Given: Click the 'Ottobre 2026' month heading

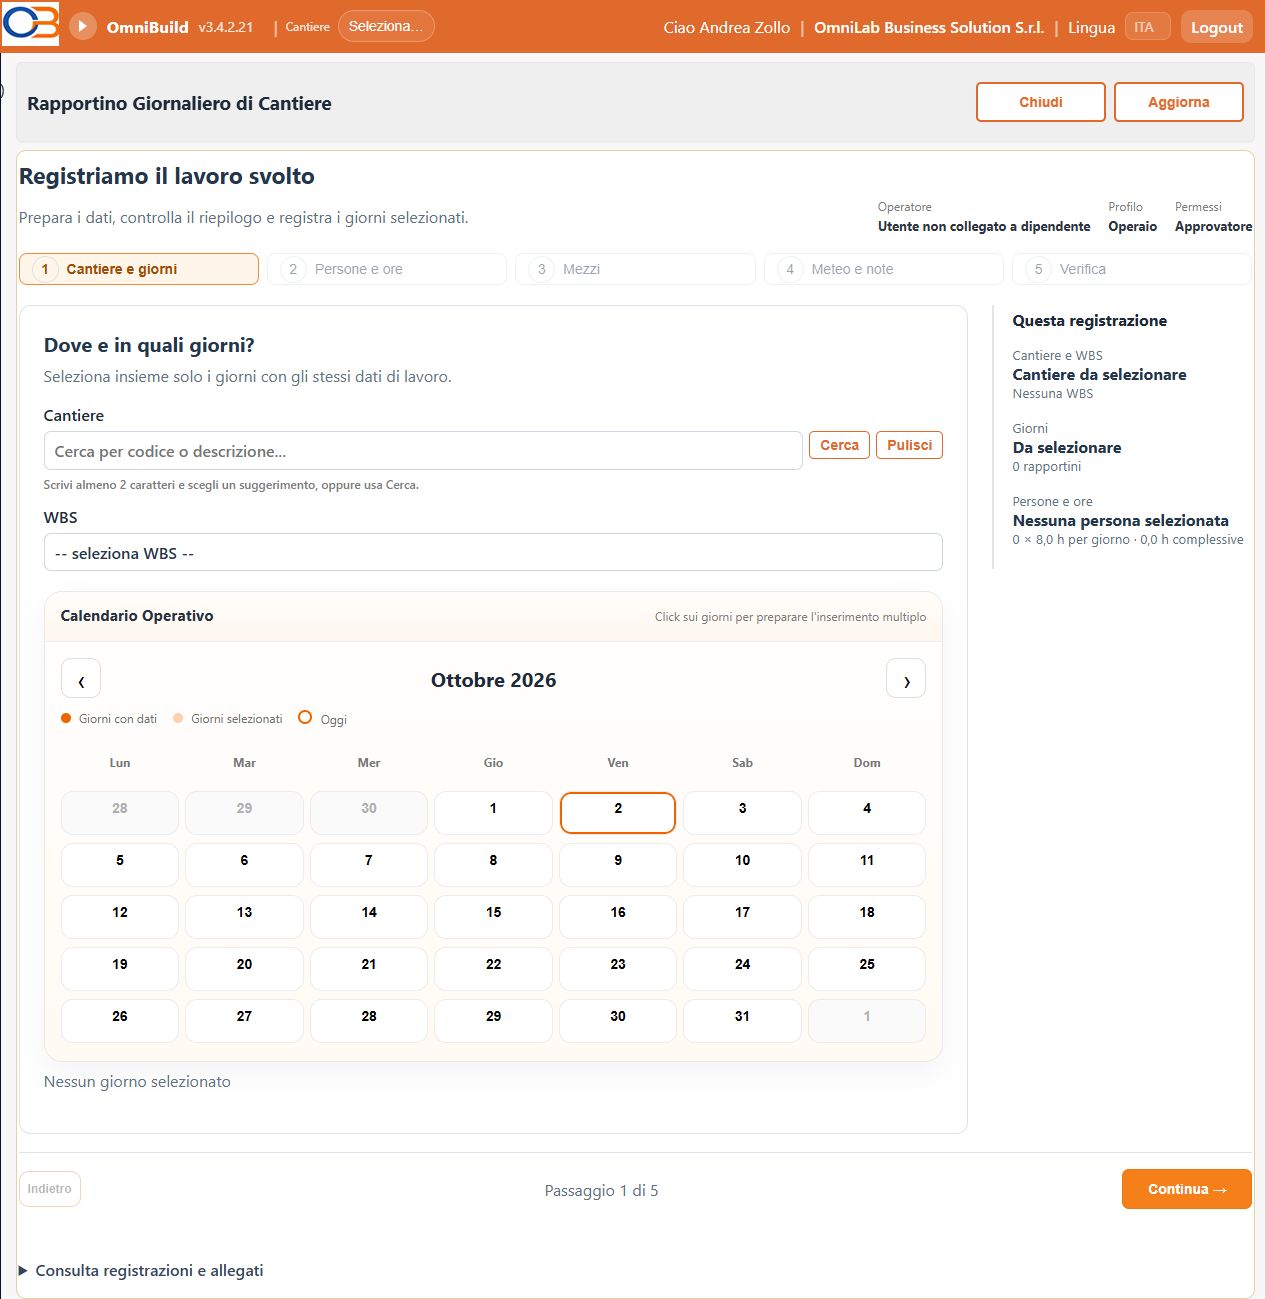Looking at the screenshot, I should pos(493,680).
